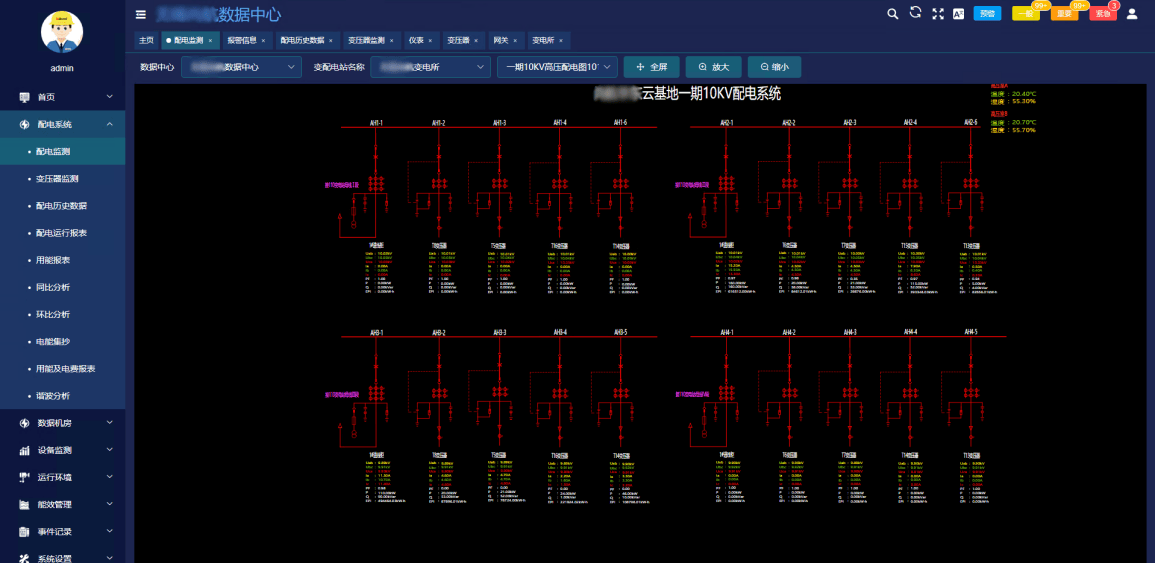Close the 仪表 tab
Viewport: 1155px width, 563px height.
(430, 41)
